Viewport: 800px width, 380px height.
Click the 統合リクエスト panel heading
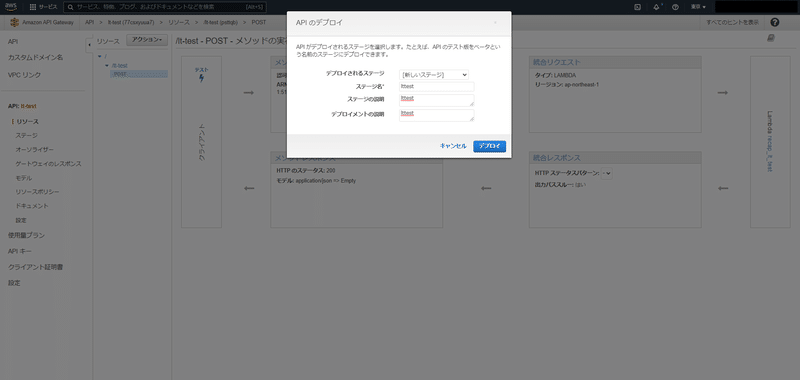click(556, 62)
